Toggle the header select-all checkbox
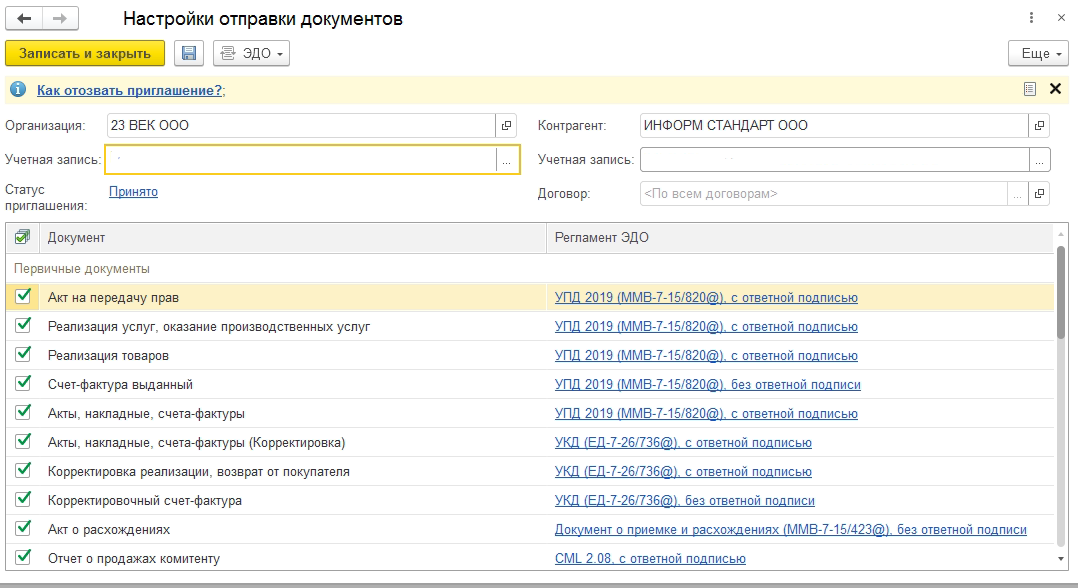Screen dimensions: 1078x588 point(21,239)
